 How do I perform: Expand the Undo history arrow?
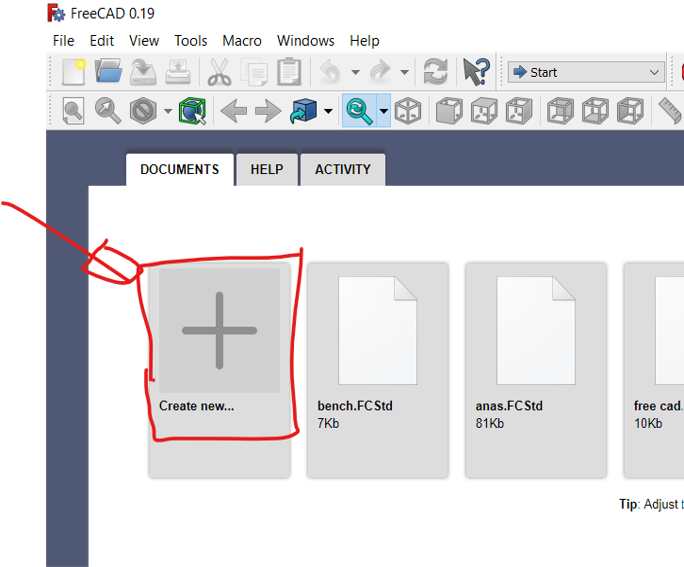[x=356, y=72]
